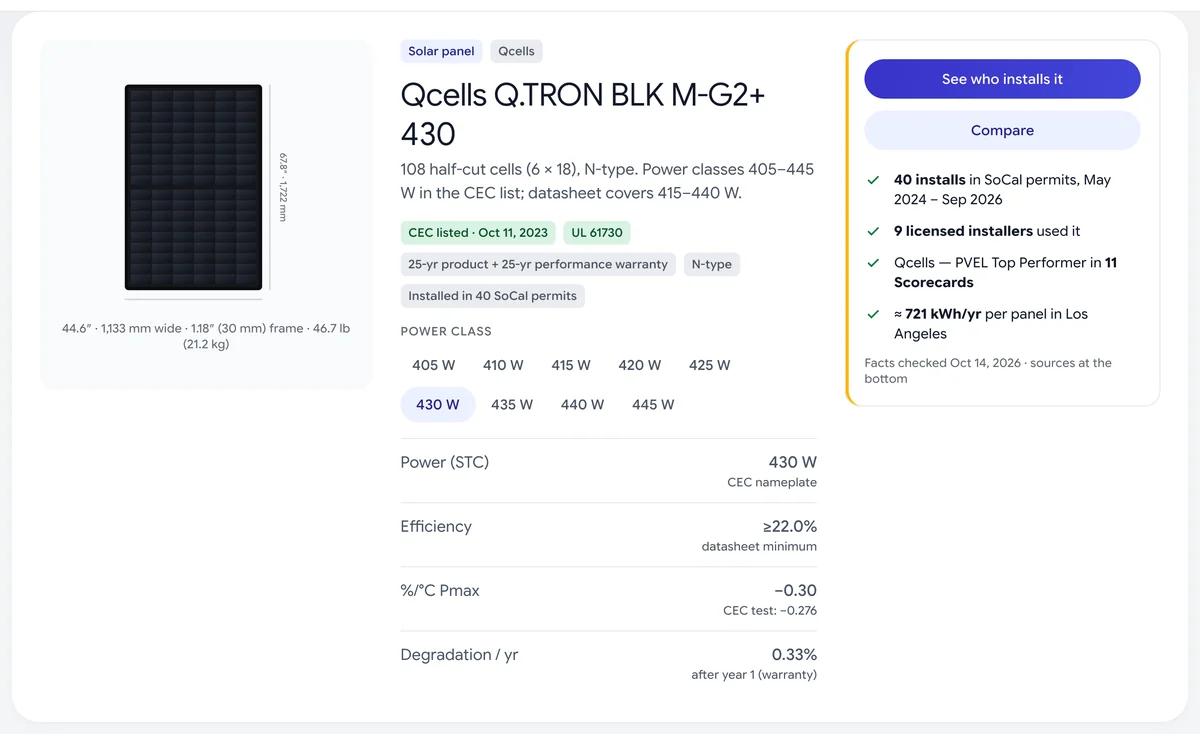Click the 25-yr product and performance warranty badge
Viewport: 1200px width, 734px height.
point(538,265)
